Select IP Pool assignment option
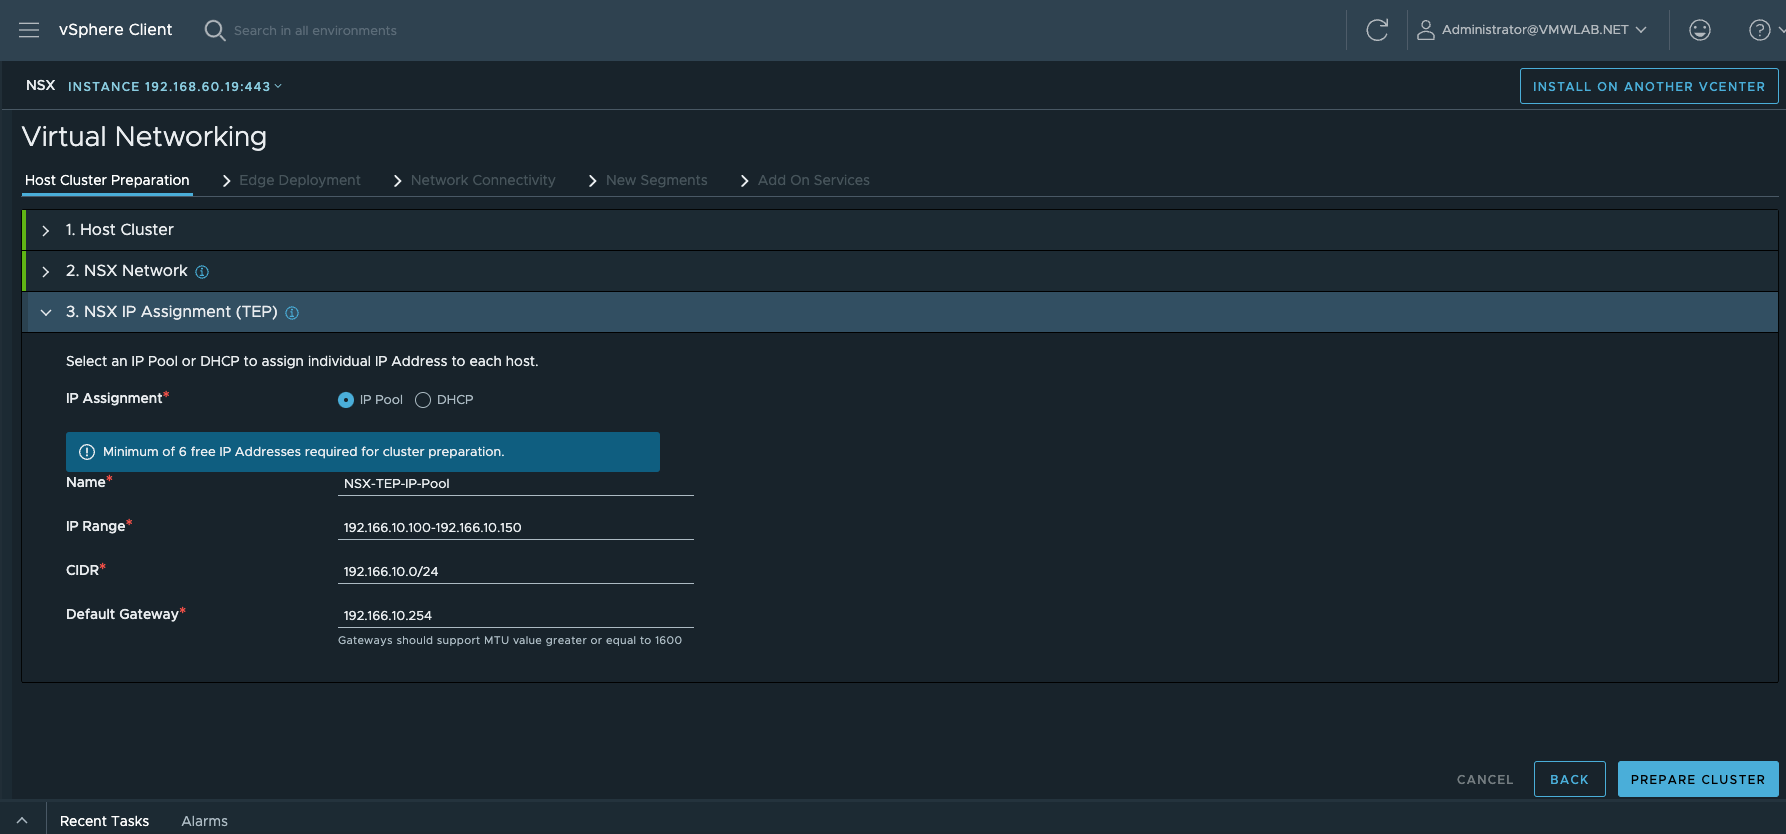This screenshot has width=1786, height=834. [346, 400]
